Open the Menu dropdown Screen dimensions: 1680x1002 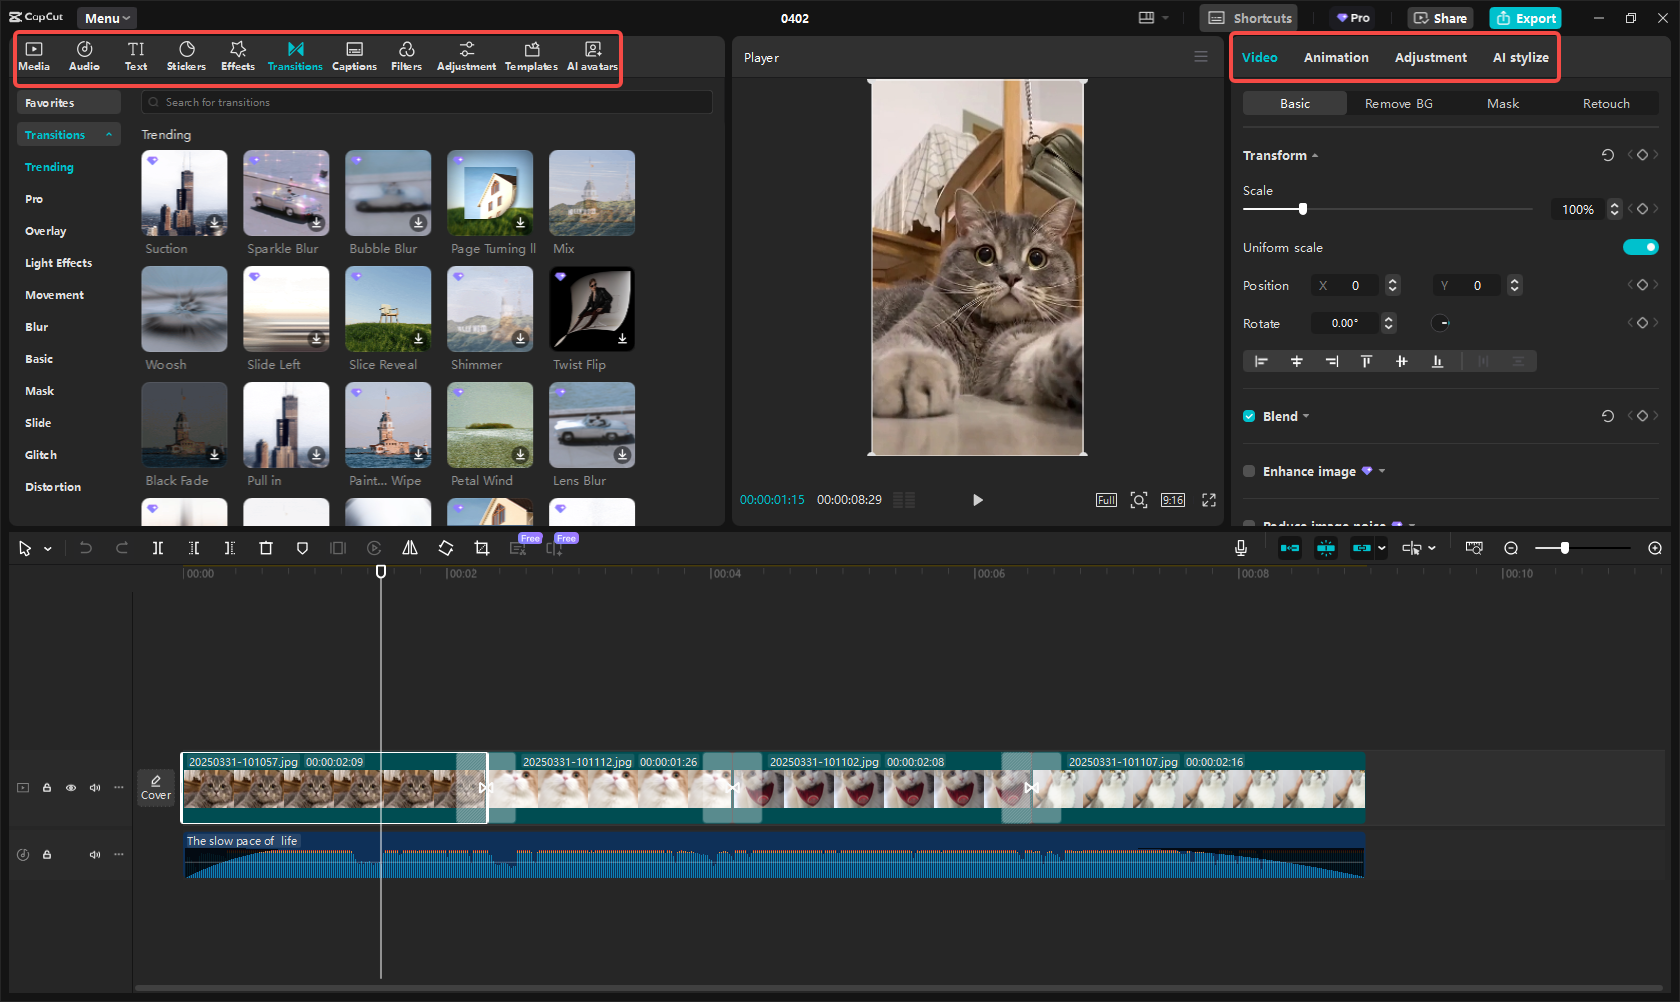[x=106, y=17]
